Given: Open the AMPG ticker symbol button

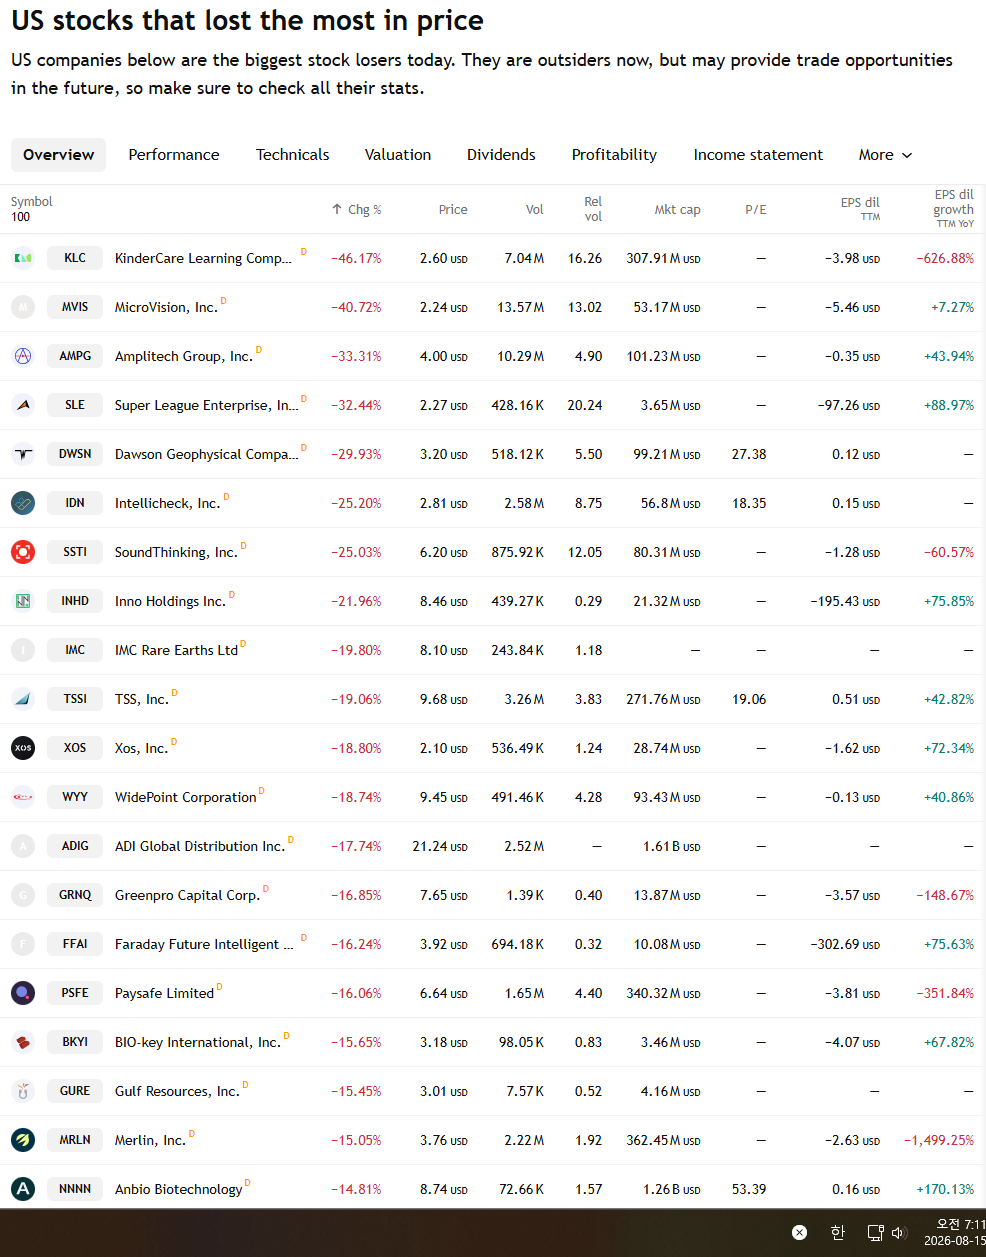Looking at the screenshot, I should click(x=75, y=356).
